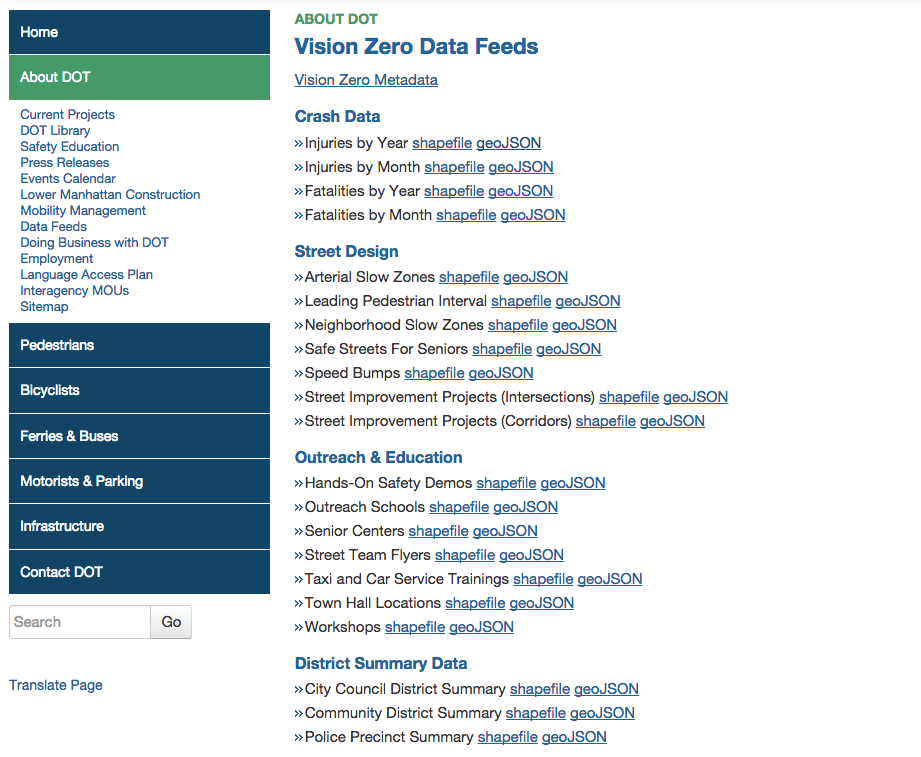
Task: Download Safe Streets For Seniors geoJSON
Action: pyautogui.click(x=569, y=349)
